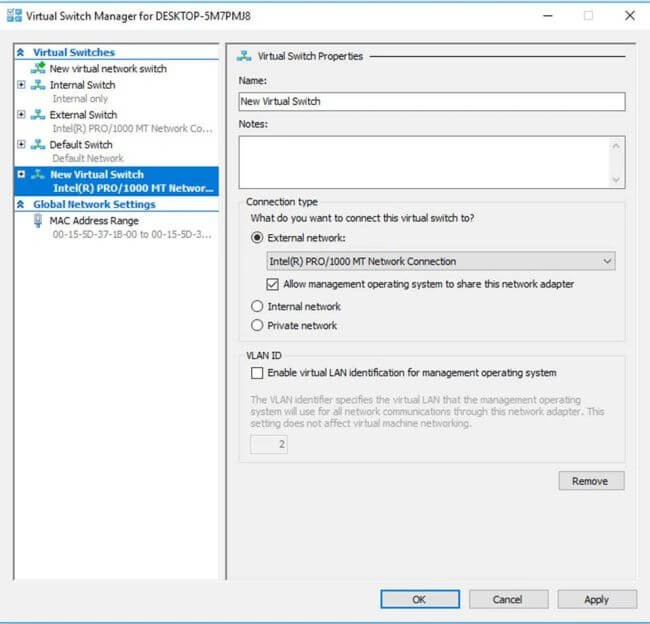Click the Cancel button
Screen dimensions: 650x624
click(509, 599)
